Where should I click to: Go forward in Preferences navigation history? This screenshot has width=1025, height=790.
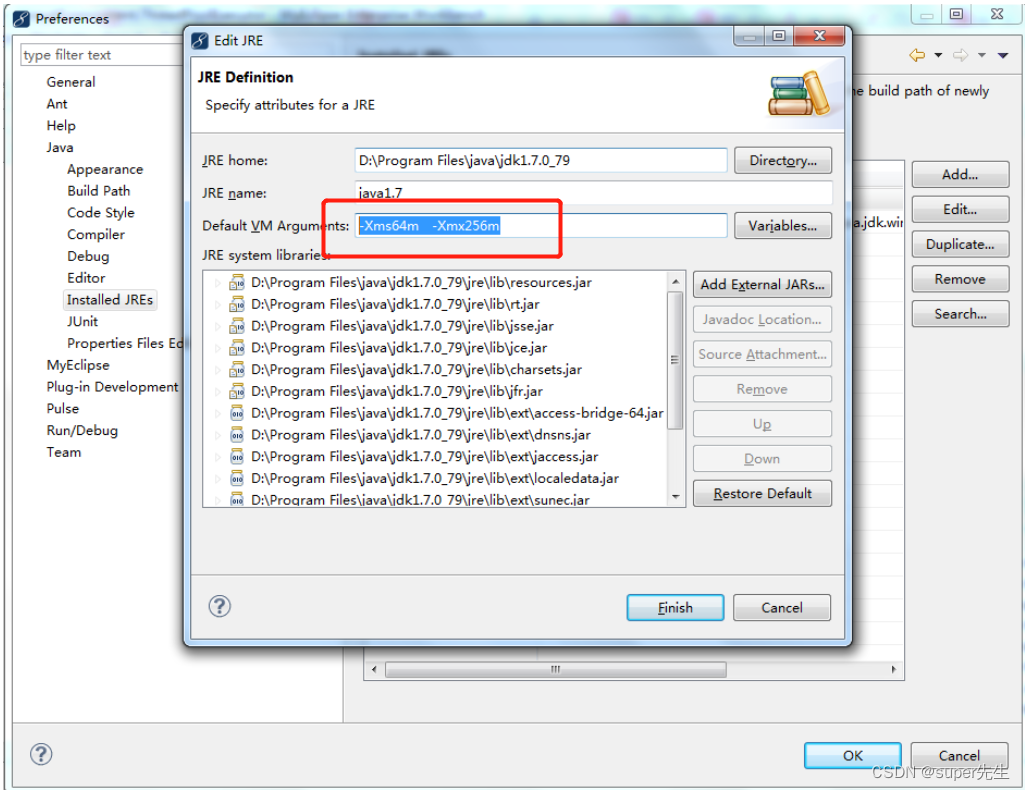click(x=960, y=55)
